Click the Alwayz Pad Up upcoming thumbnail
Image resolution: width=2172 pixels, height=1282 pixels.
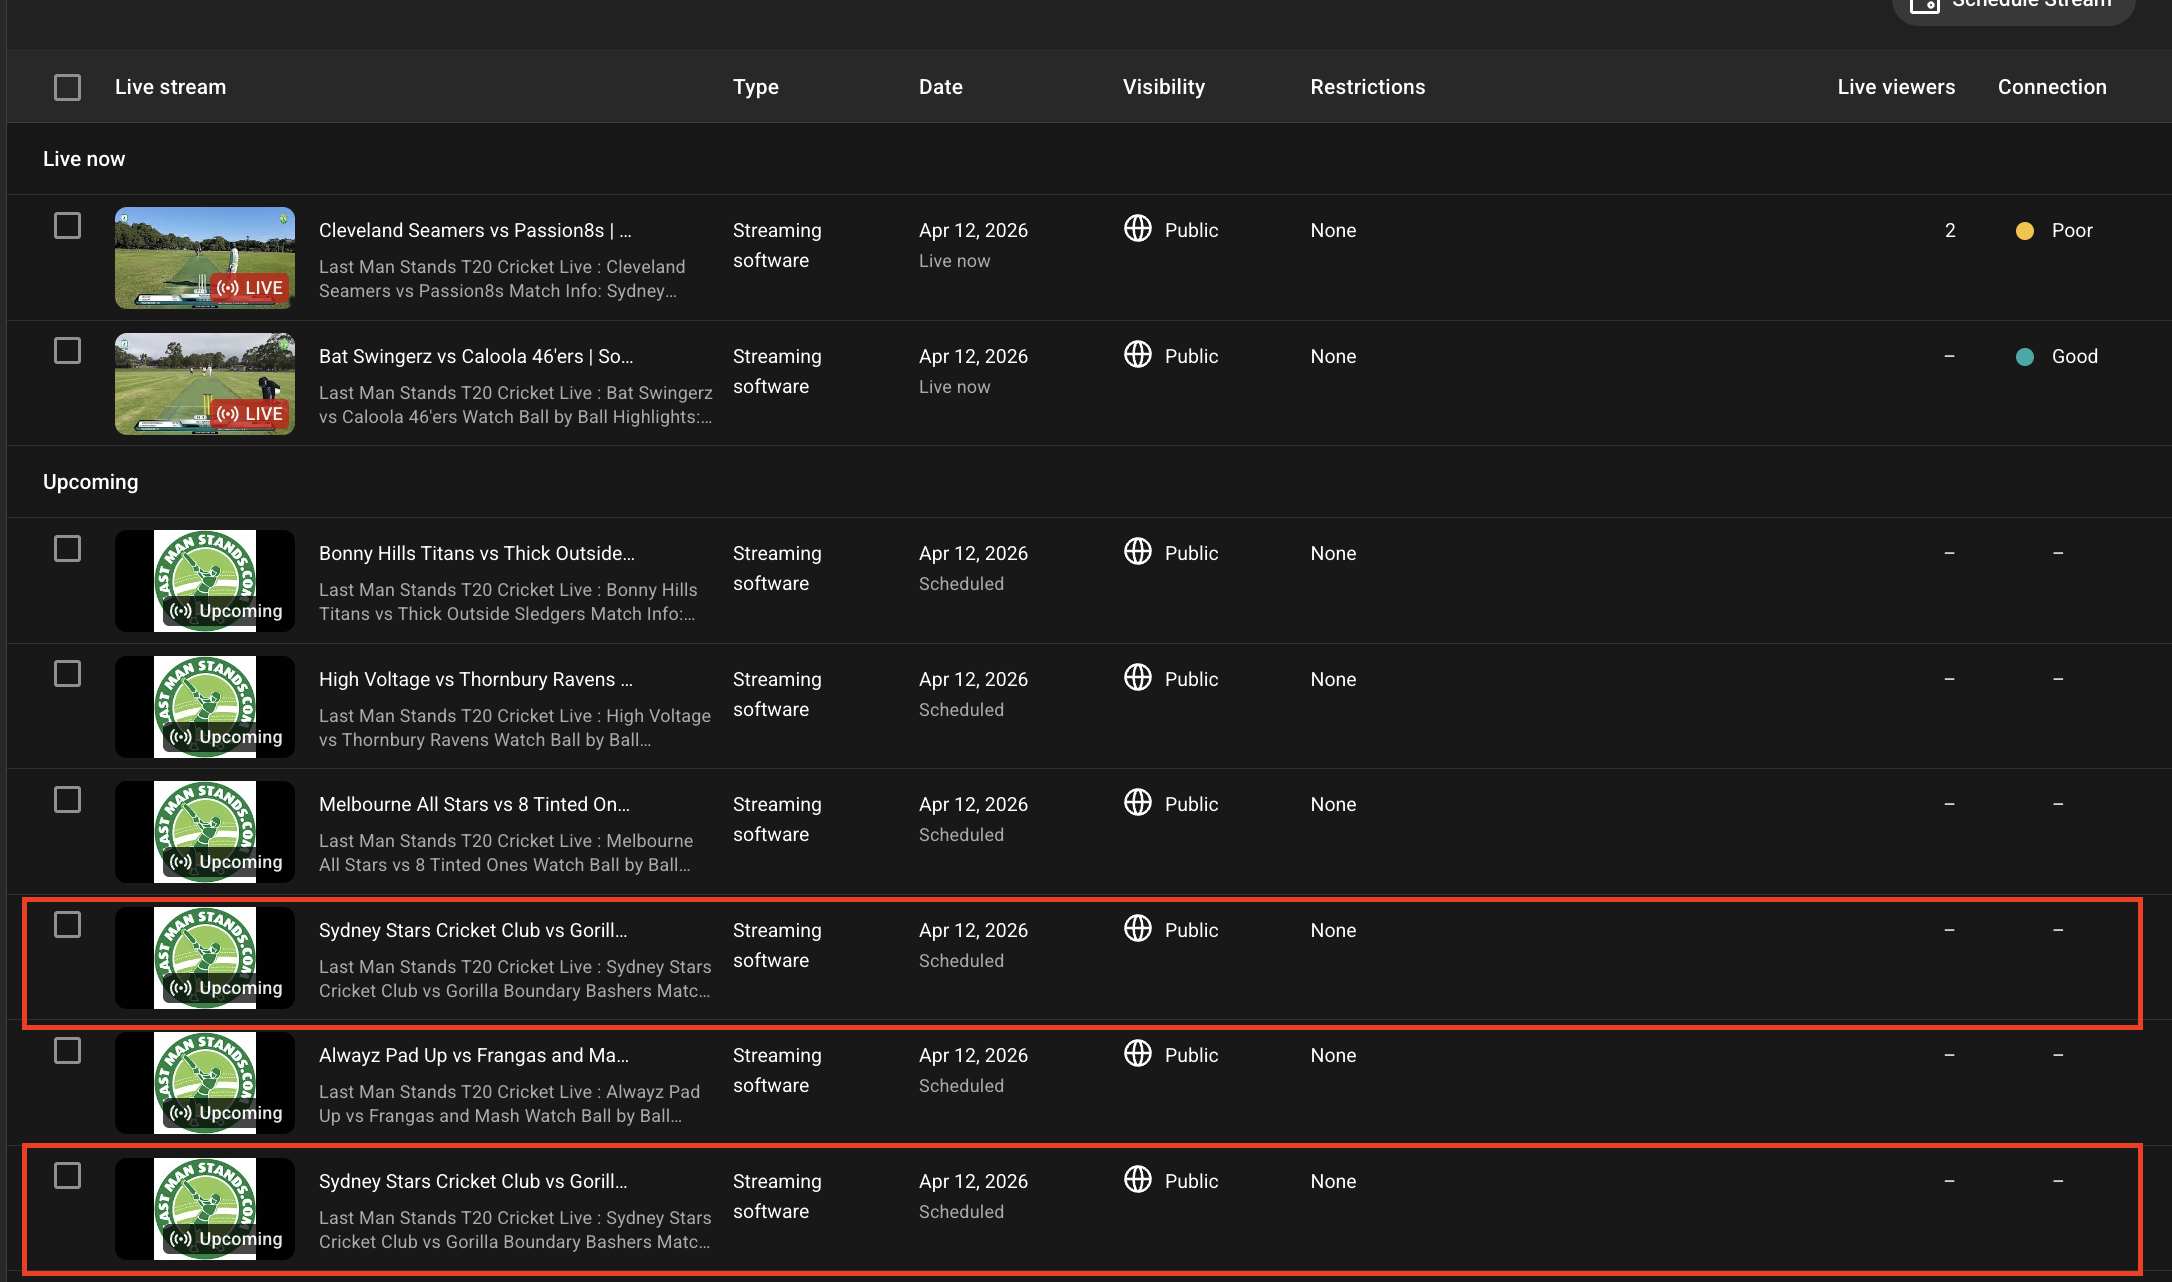(x=204, y=1083)
